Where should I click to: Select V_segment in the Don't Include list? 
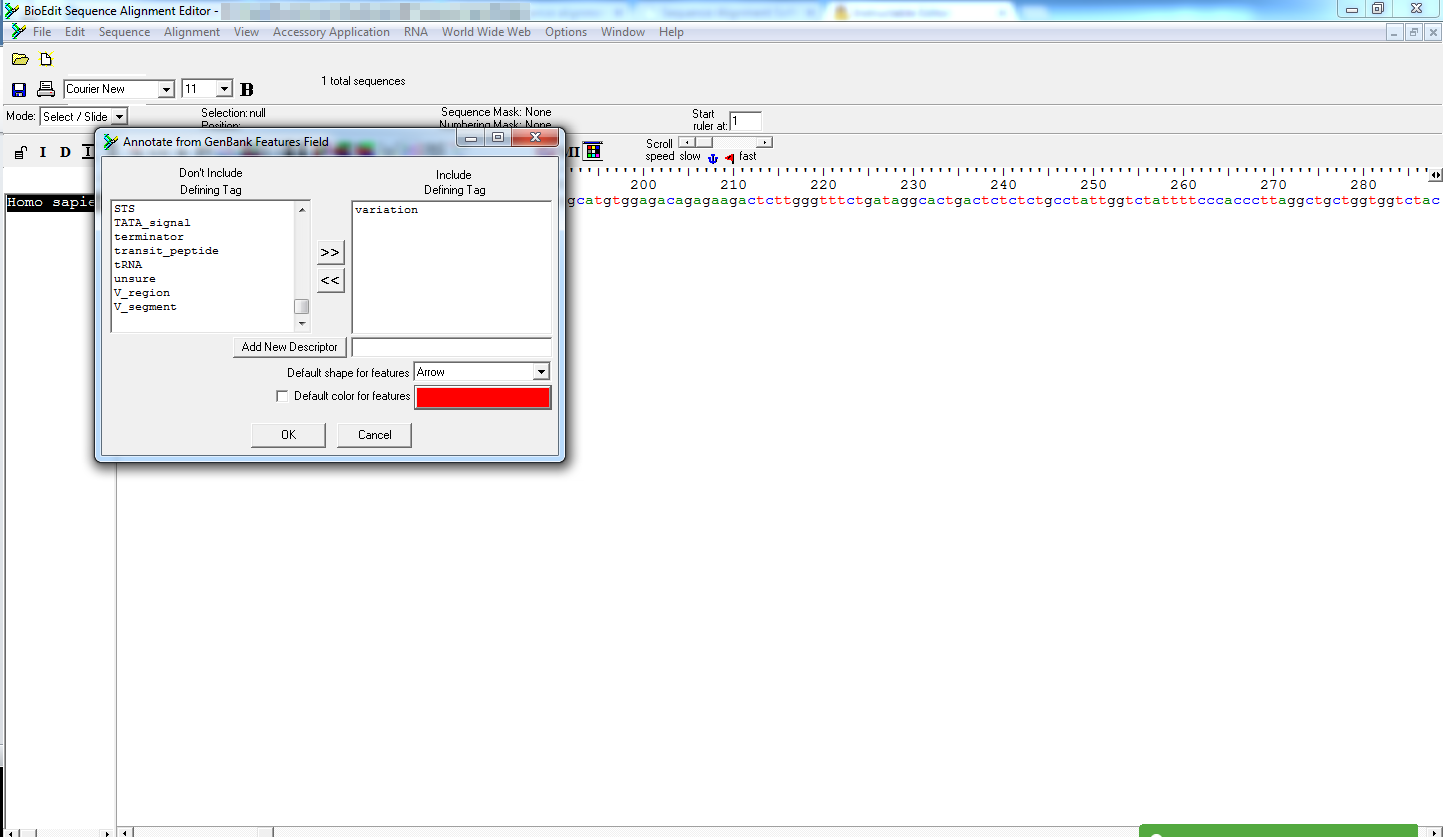pyautogui.click(x=145, y=307)
